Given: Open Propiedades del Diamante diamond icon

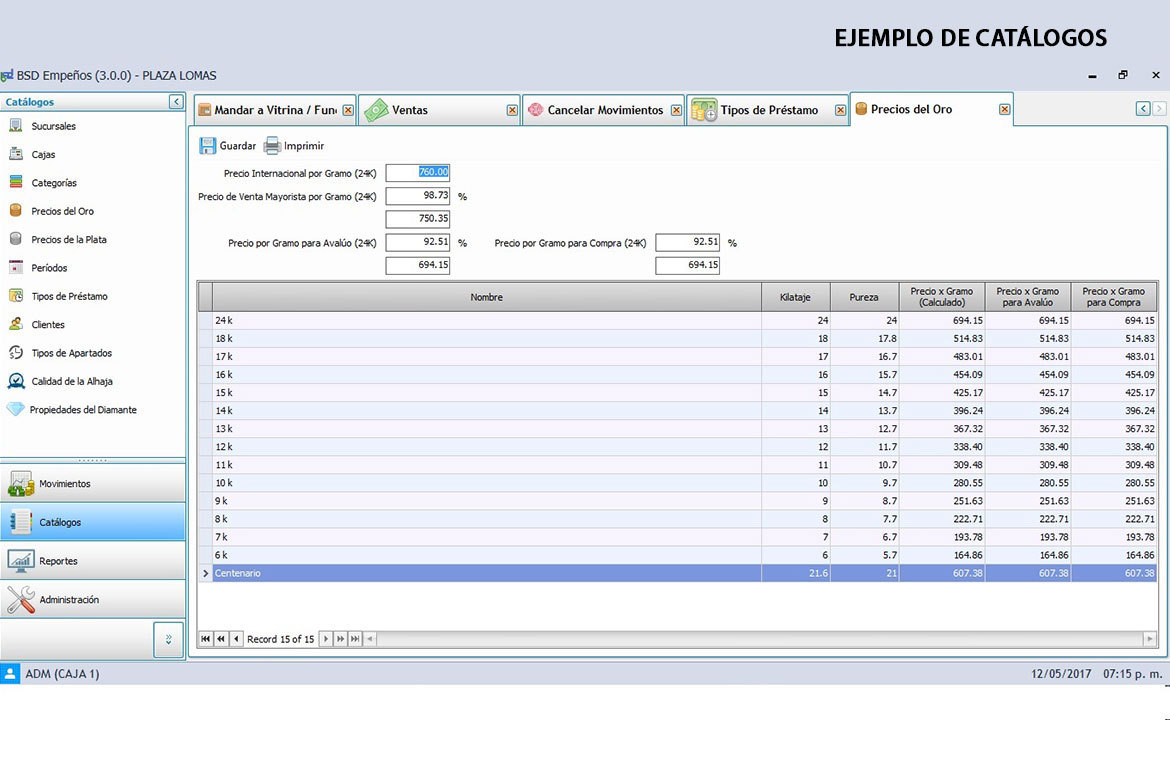Looking at the screenshot, I should click(x=16, y=409).
